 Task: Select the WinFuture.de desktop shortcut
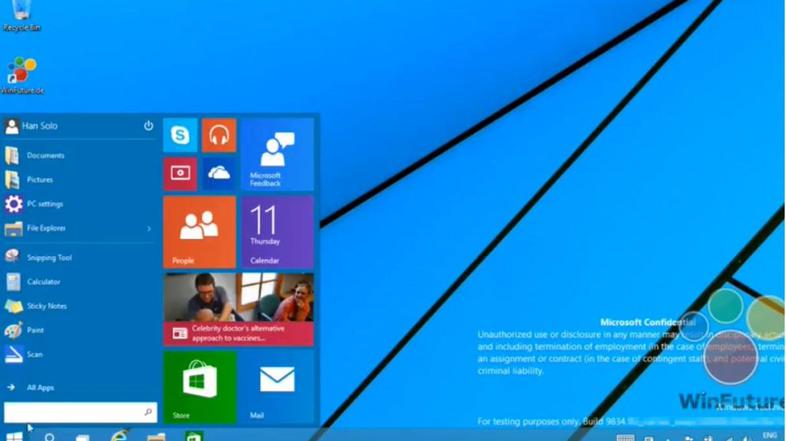click(x=22, y=76)
